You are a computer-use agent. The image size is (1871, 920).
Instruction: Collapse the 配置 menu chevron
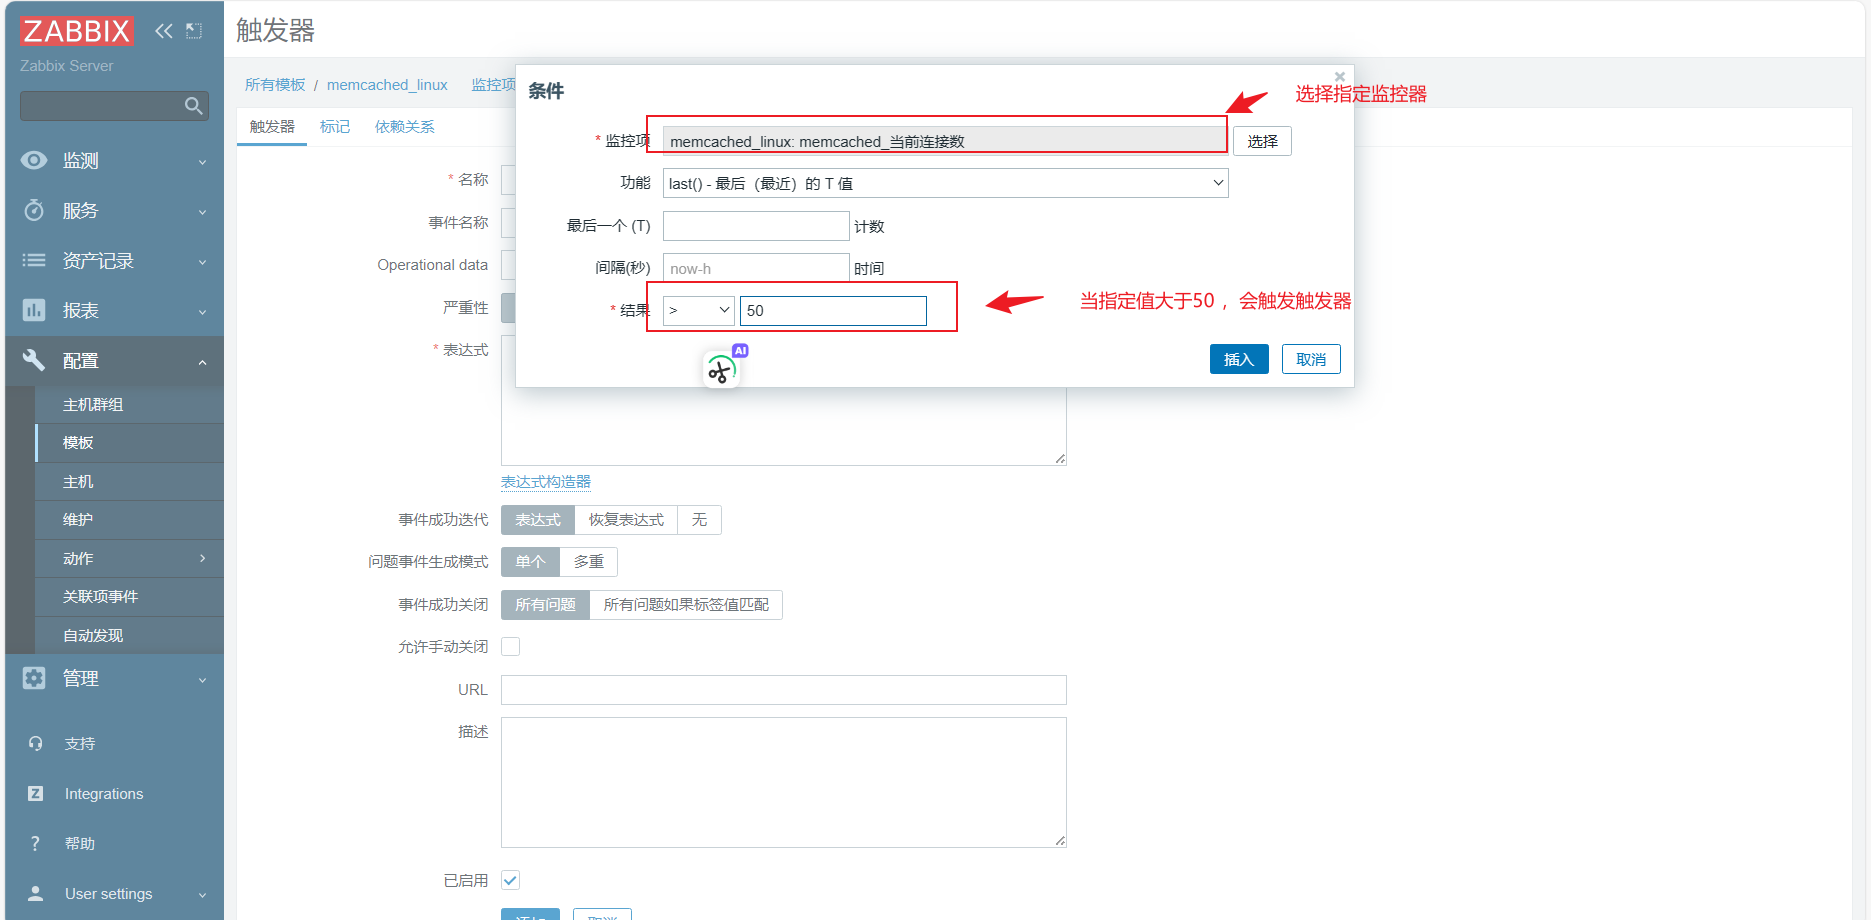[203, 362]
